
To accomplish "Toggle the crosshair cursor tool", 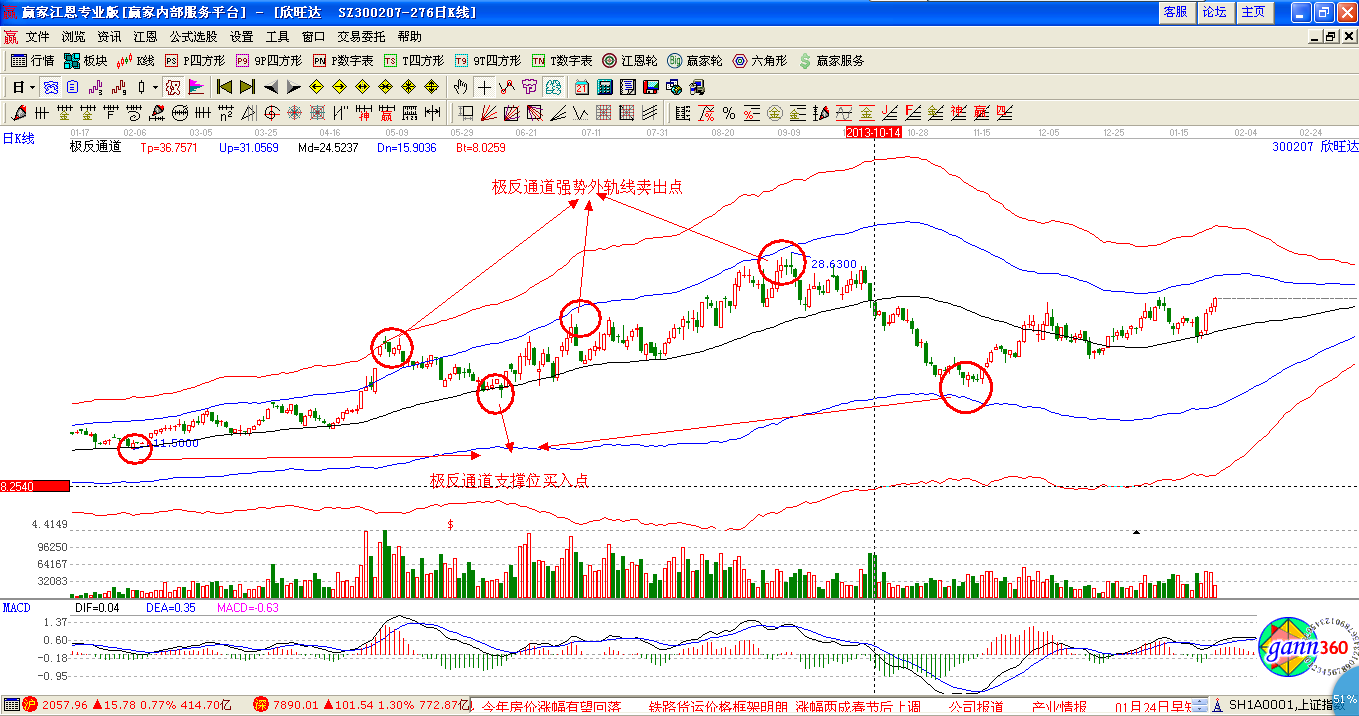I will 484,87.
